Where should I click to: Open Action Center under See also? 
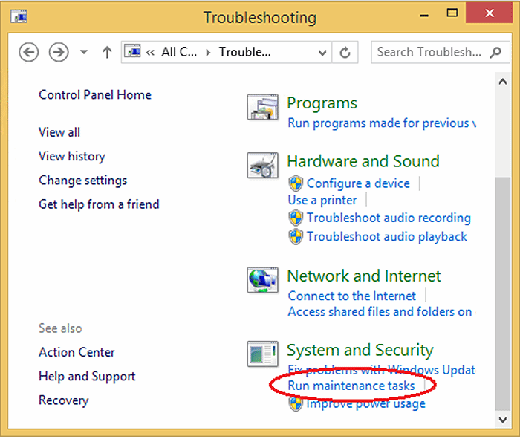76,352
